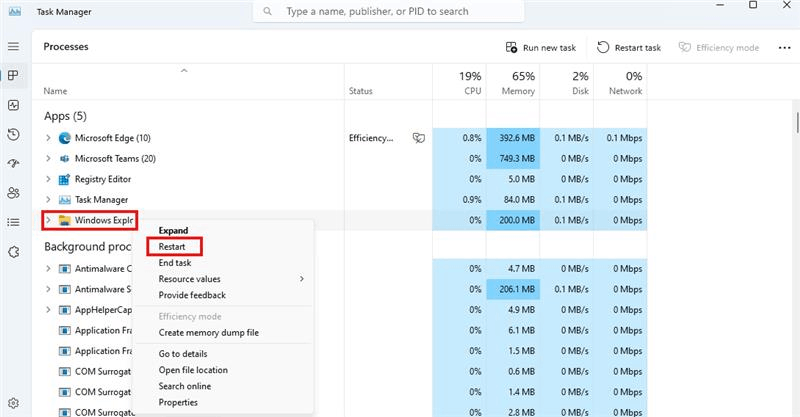Click the 749.3 MB memory cell
The height and width of the screenshot is (417, 800).
coord(513,159)
